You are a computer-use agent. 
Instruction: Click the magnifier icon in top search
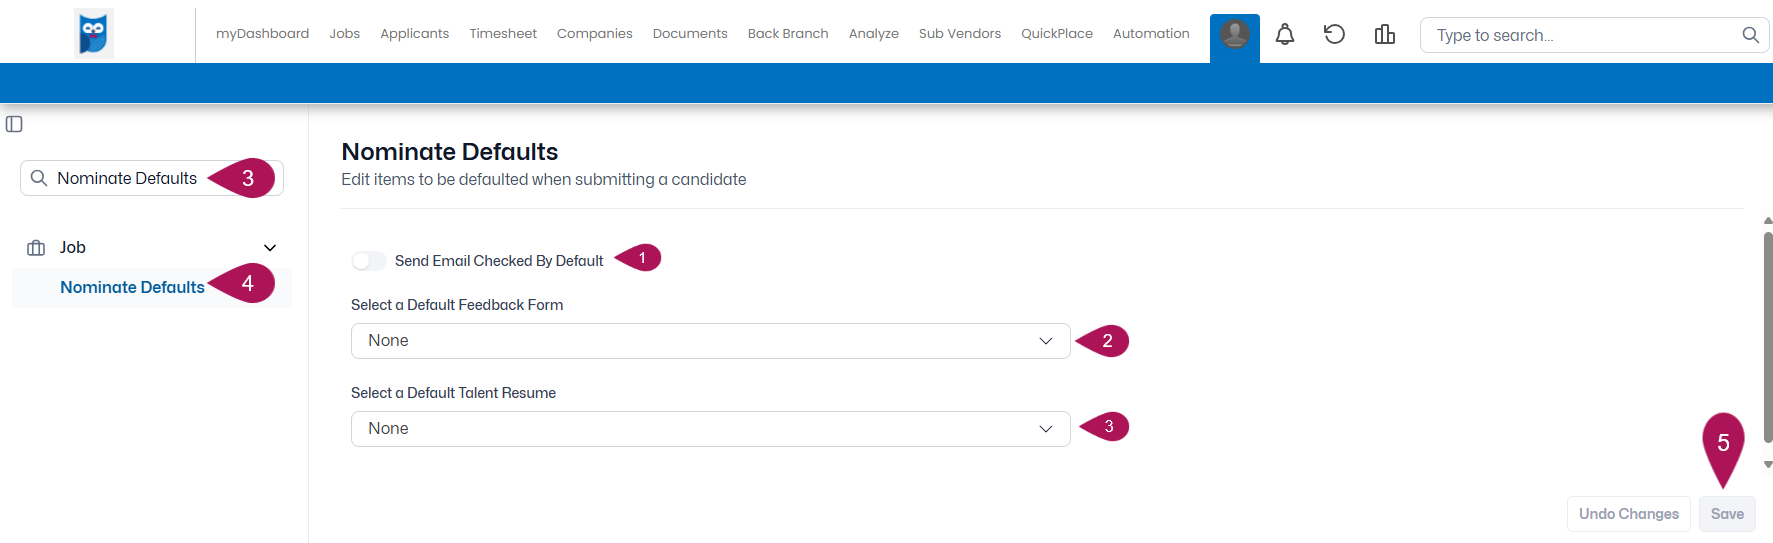point(1750,35)
